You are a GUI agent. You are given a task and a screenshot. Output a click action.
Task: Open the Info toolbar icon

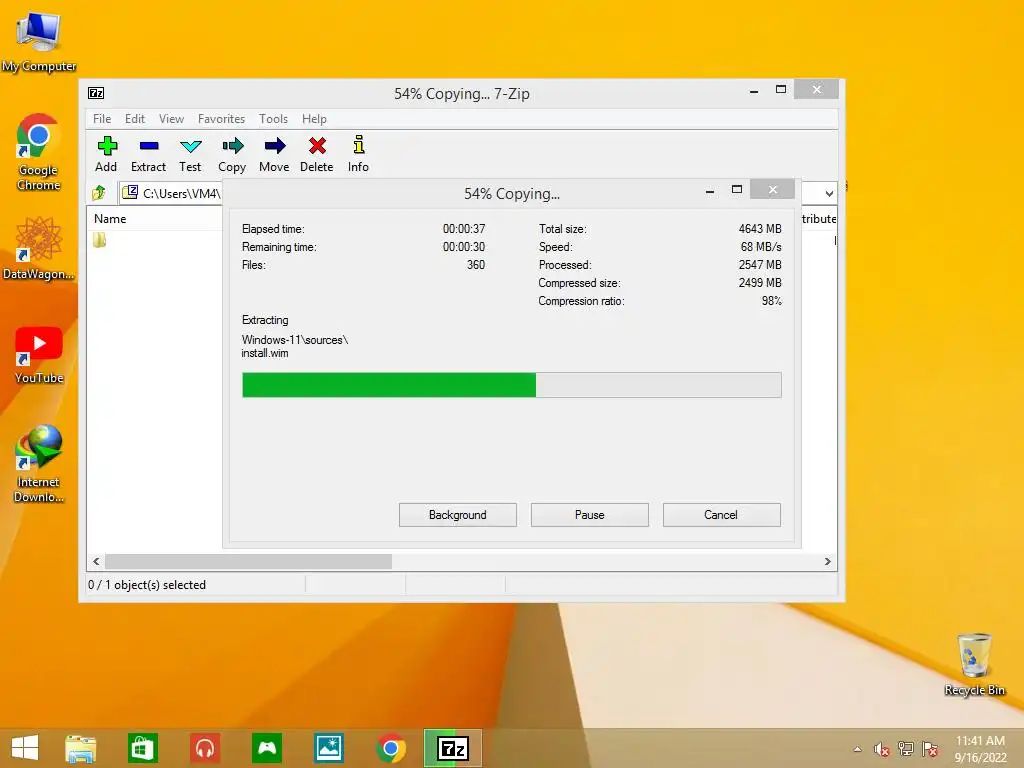click(x=359, y=144)
